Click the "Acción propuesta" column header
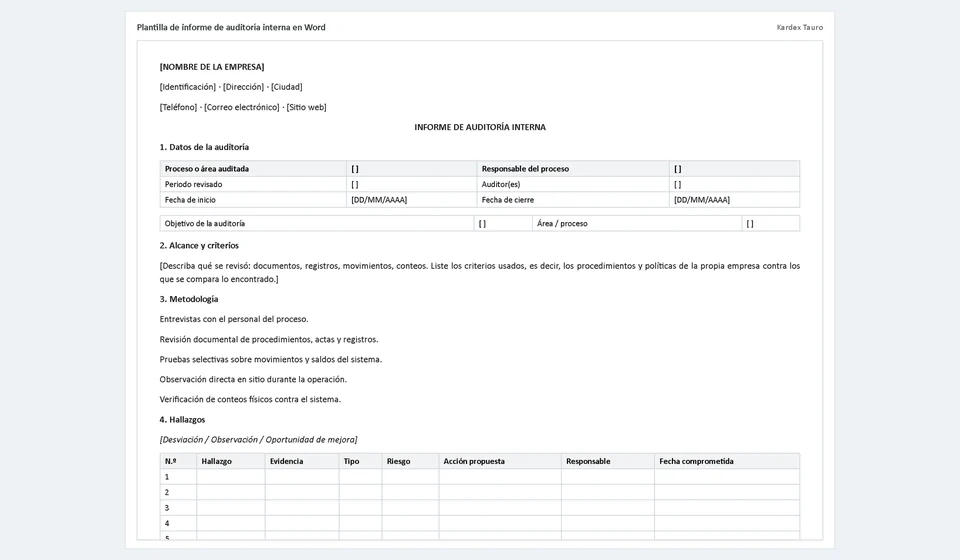Screen dimensions: 960x560 500,461
